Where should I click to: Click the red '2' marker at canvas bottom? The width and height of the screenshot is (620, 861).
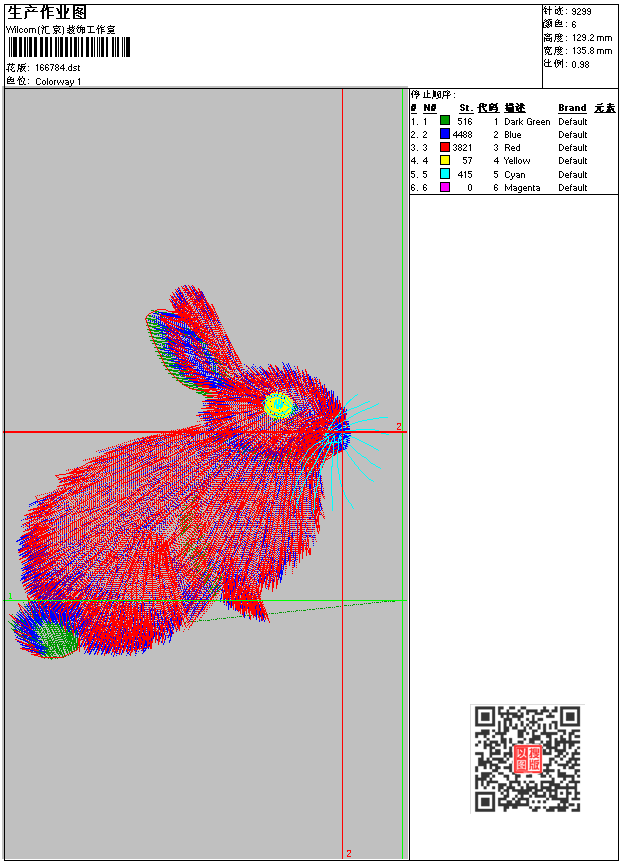349,853
